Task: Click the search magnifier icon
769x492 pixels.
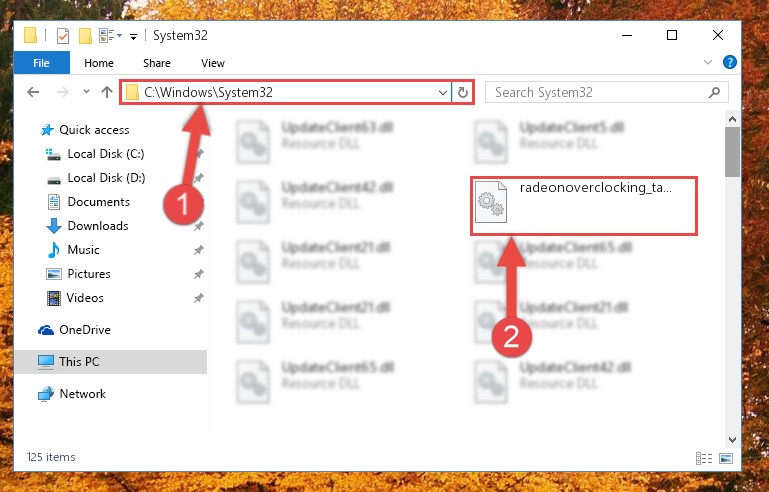Action: click(x=715, y=92)
